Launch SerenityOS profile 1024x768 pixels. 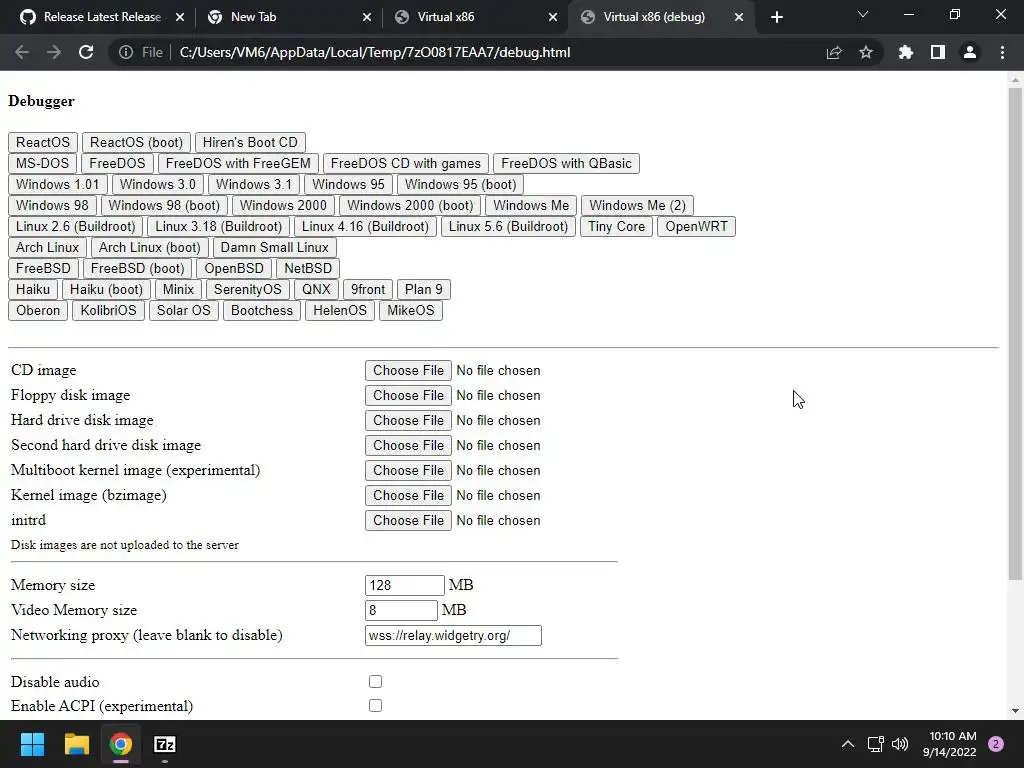pyautogui.click(x=248, y=289)
